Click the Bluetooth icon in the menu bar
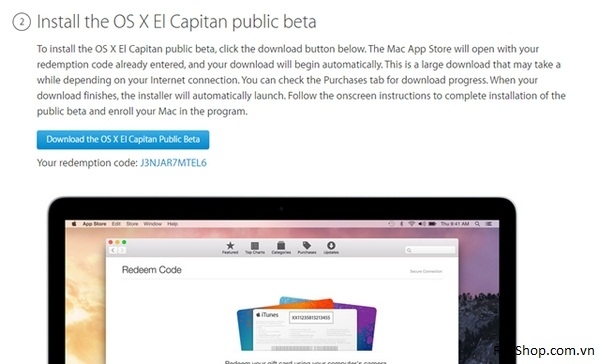This screenshot has height=364, width=600. tap(401, 224)
